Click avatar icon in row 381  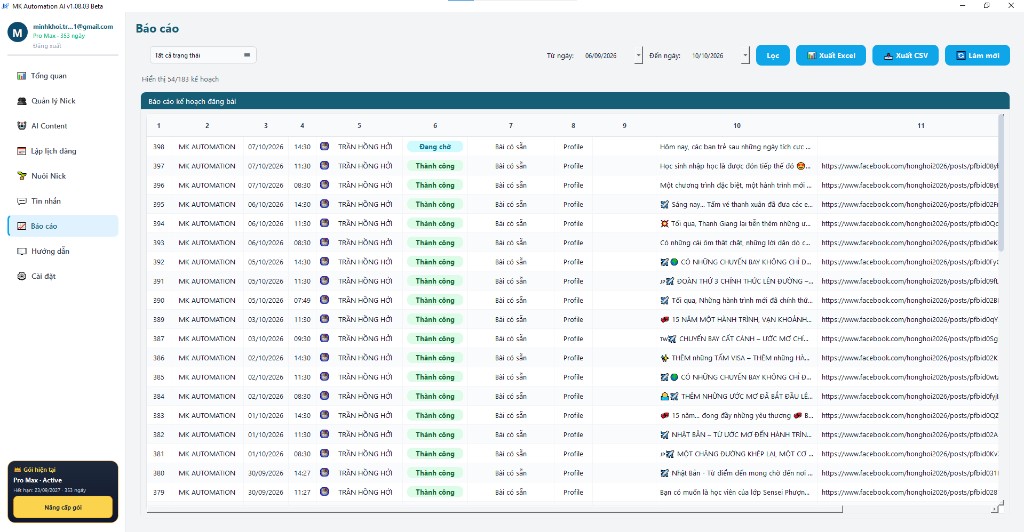click(325, 454)
